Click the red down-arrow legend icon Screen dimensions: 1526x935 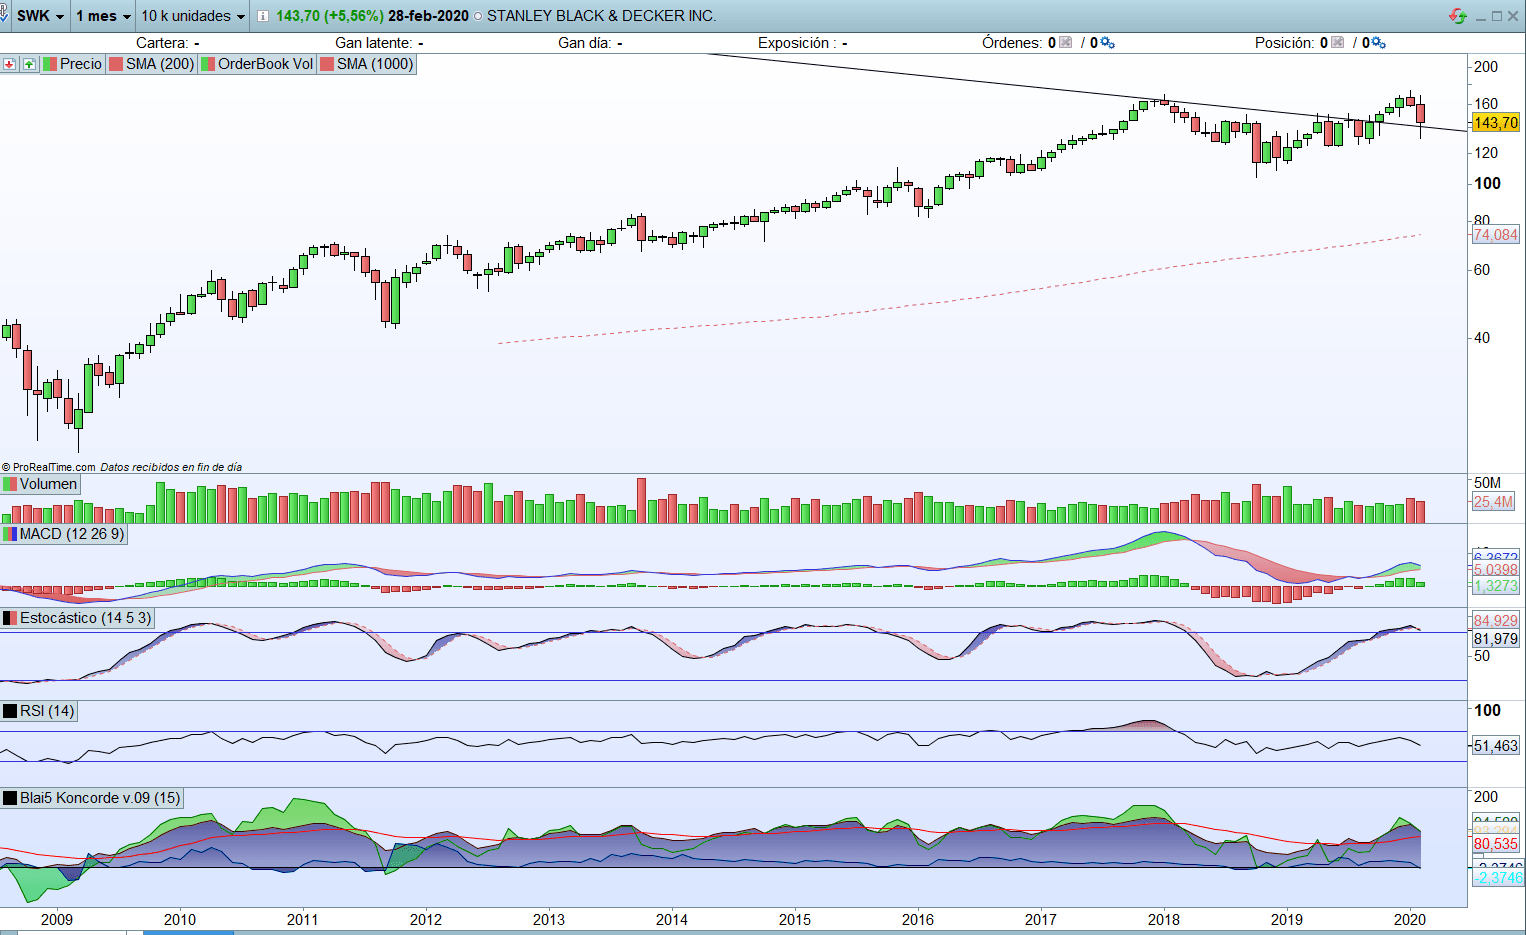[x=9, y=64]
